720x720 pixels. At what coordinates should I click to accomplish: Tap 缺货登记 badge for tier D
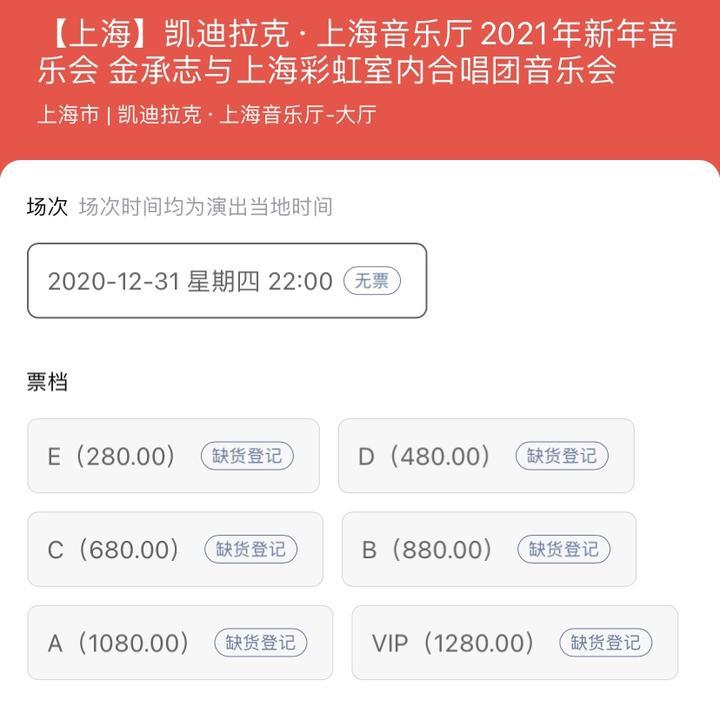pyautogui.click(x=562, y=457)
